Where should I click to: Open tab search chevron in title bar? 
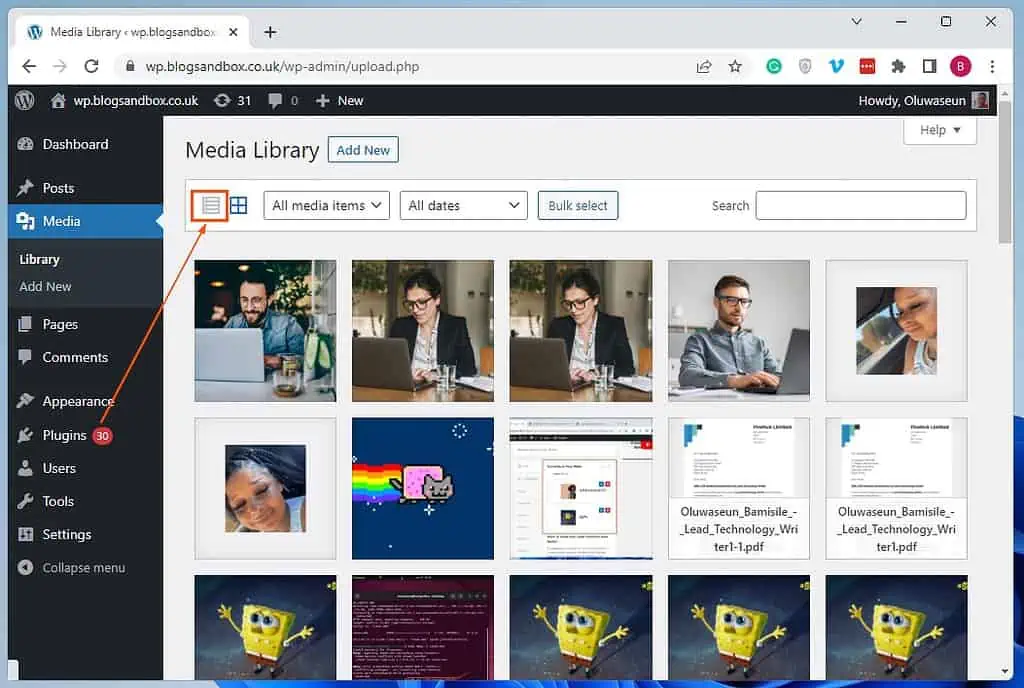857,22
